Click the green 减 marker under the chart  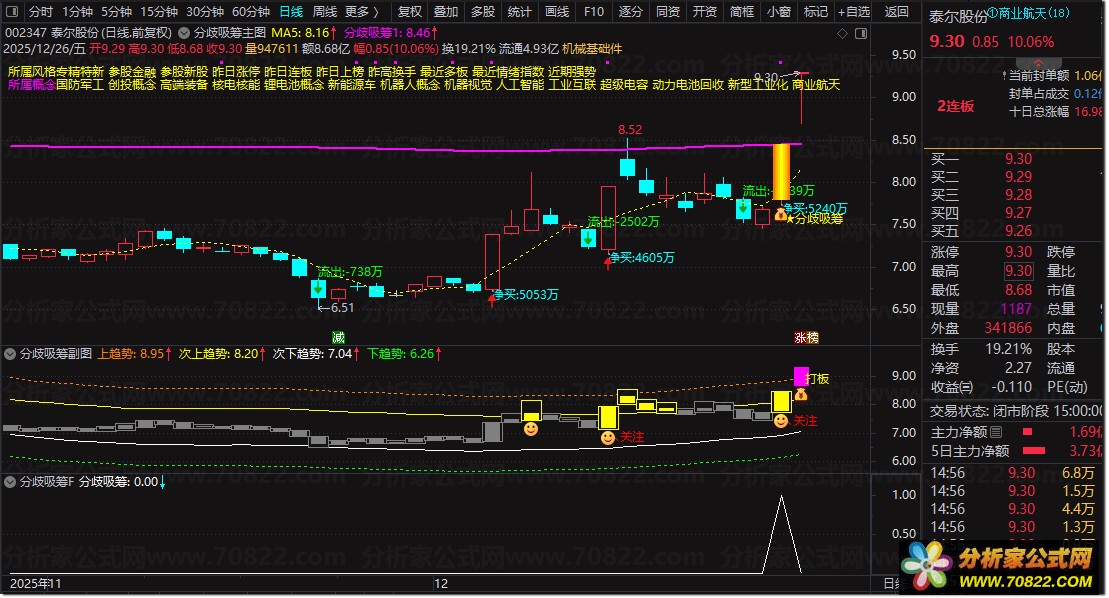(x=338, y=337)
